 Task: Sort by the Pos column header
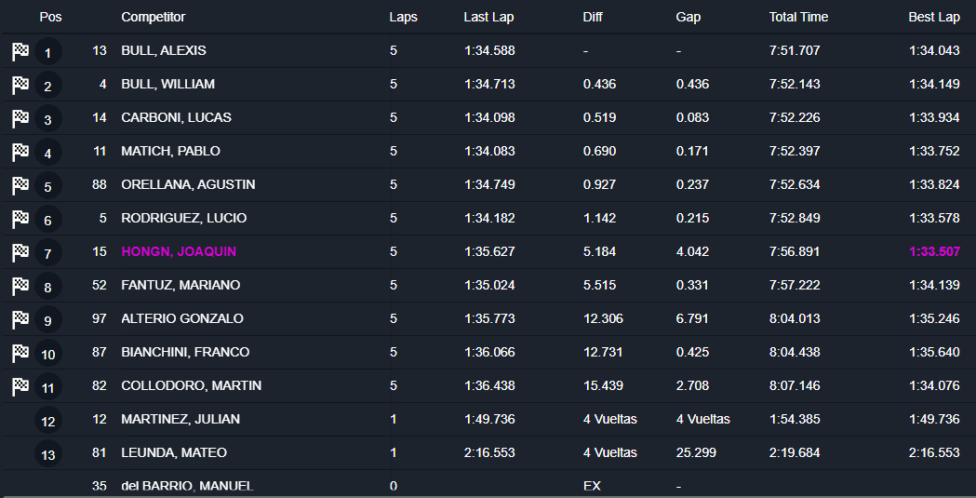click(50, 17)
